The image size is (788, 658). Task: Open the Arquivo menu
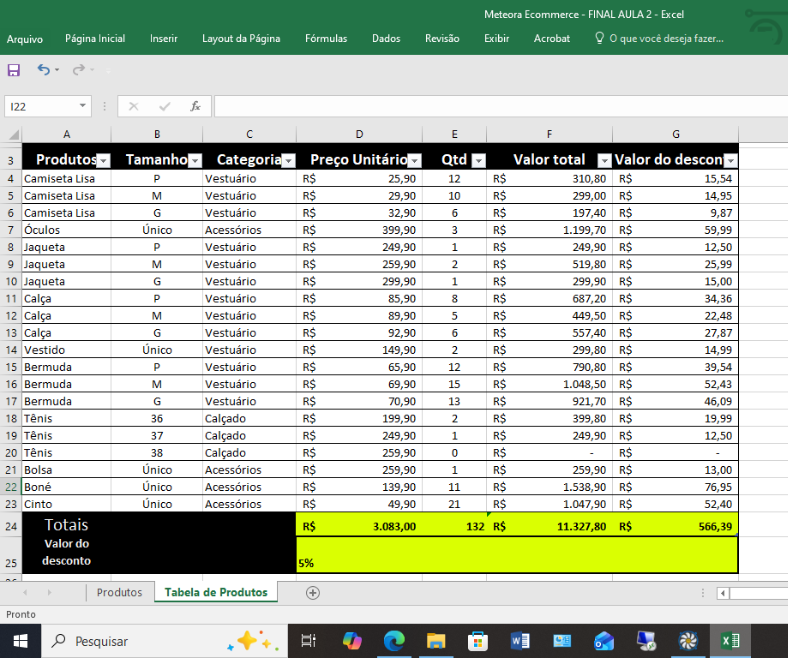tap(25, 39)
